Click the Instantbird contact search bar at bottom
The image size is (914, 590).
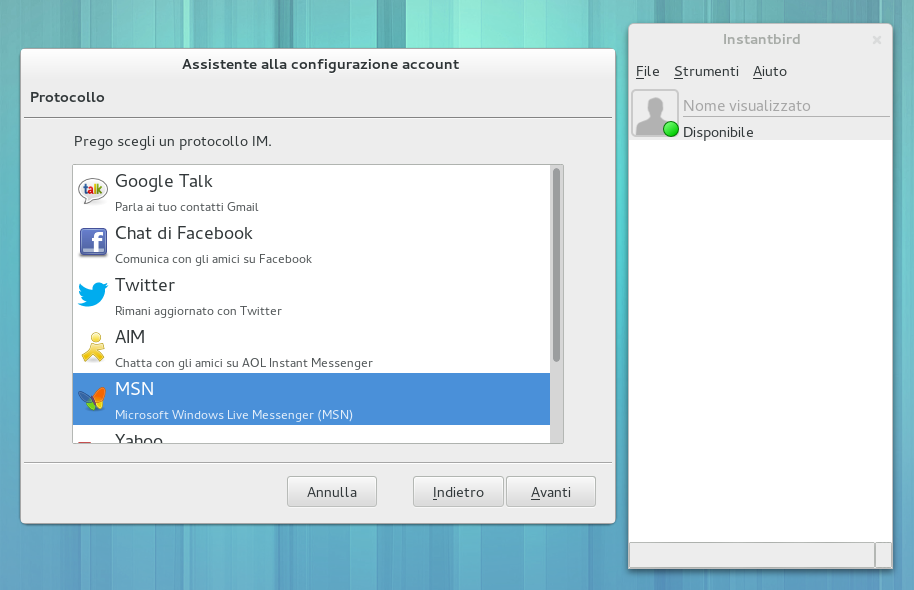click(x=752, y=554)
